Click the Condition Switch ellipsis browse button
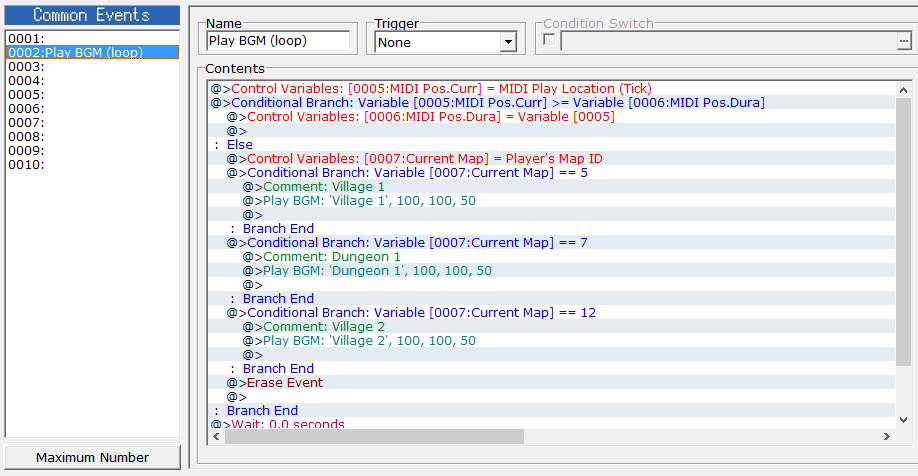This screenshot has height=476, width=918. point(904,41)
